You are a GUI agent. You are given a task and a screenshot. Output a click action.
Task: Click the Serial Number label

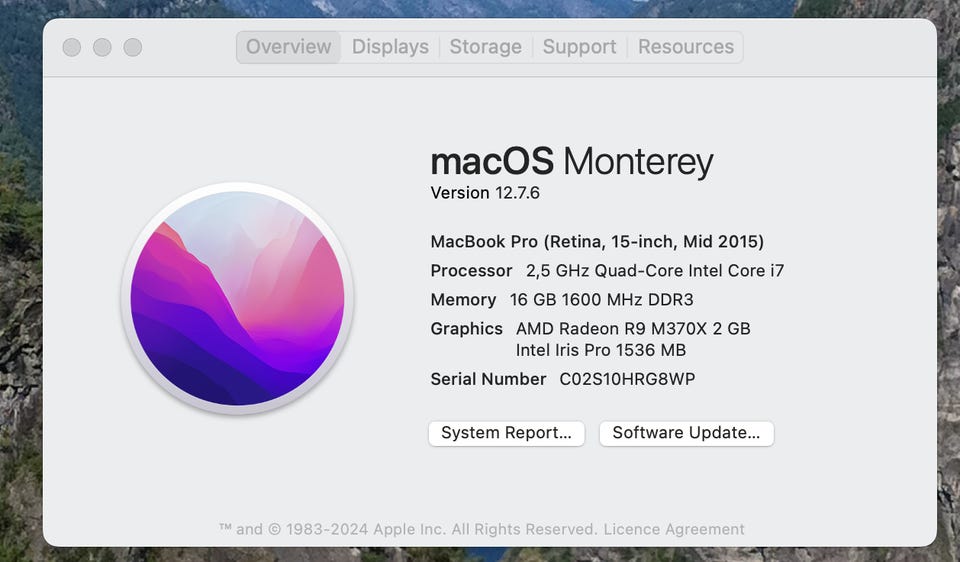488,379
